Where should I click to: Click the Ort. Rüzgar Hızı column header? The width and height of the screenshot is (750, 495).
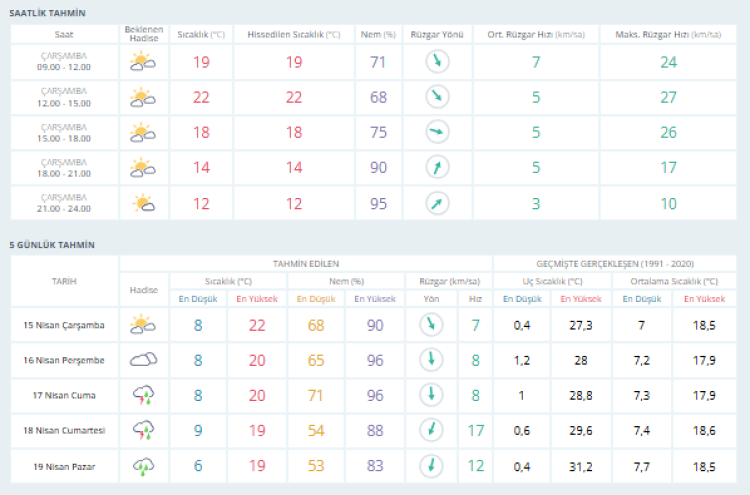point(535,34)
